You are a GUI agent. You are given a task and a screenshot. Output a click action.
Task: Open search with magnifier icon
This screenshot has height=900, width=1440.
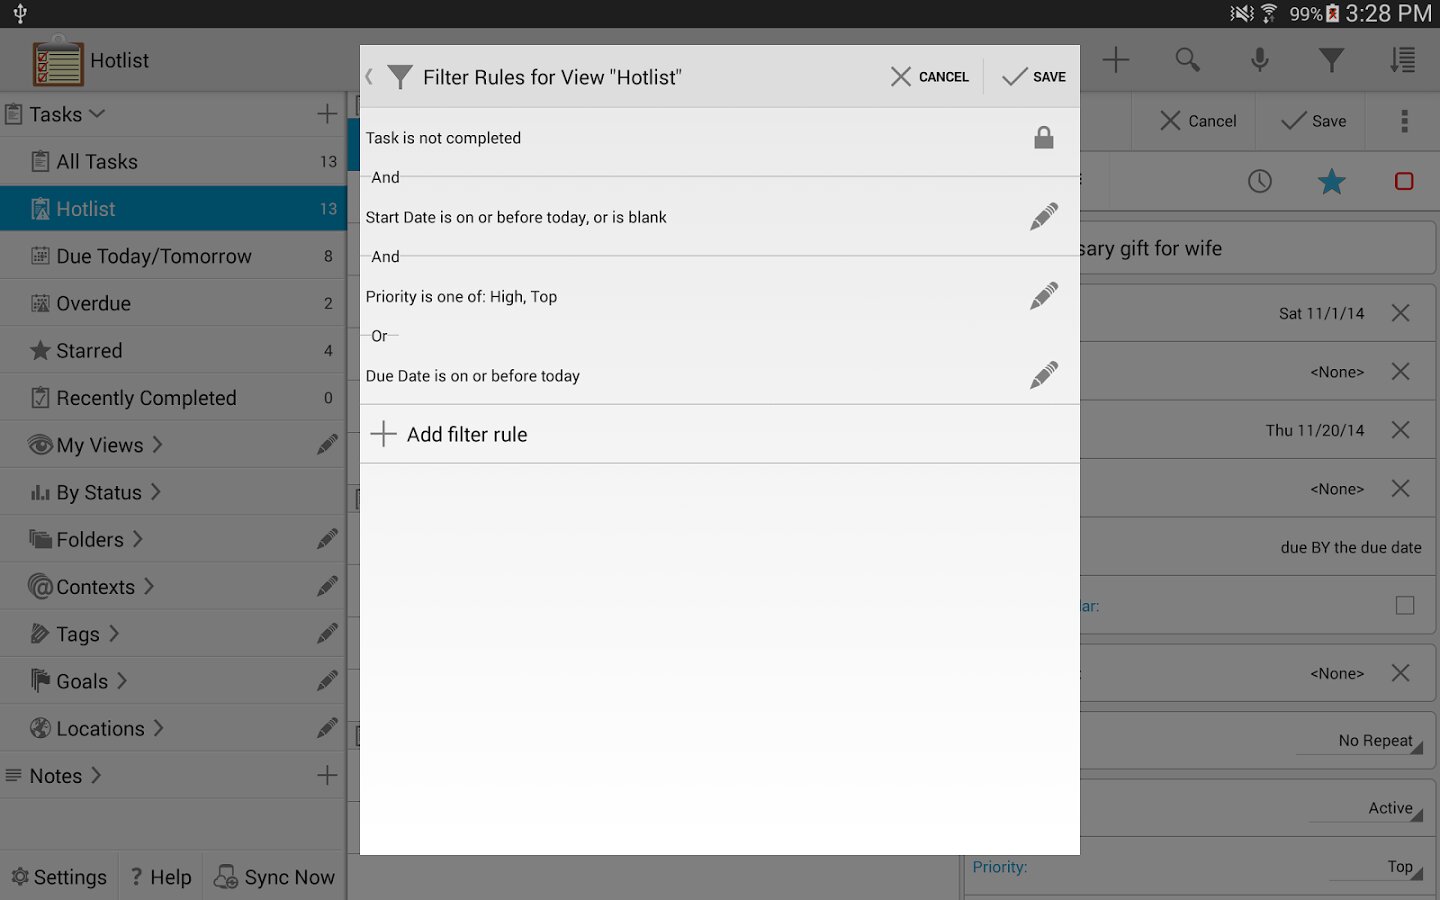pos(1187,60)
